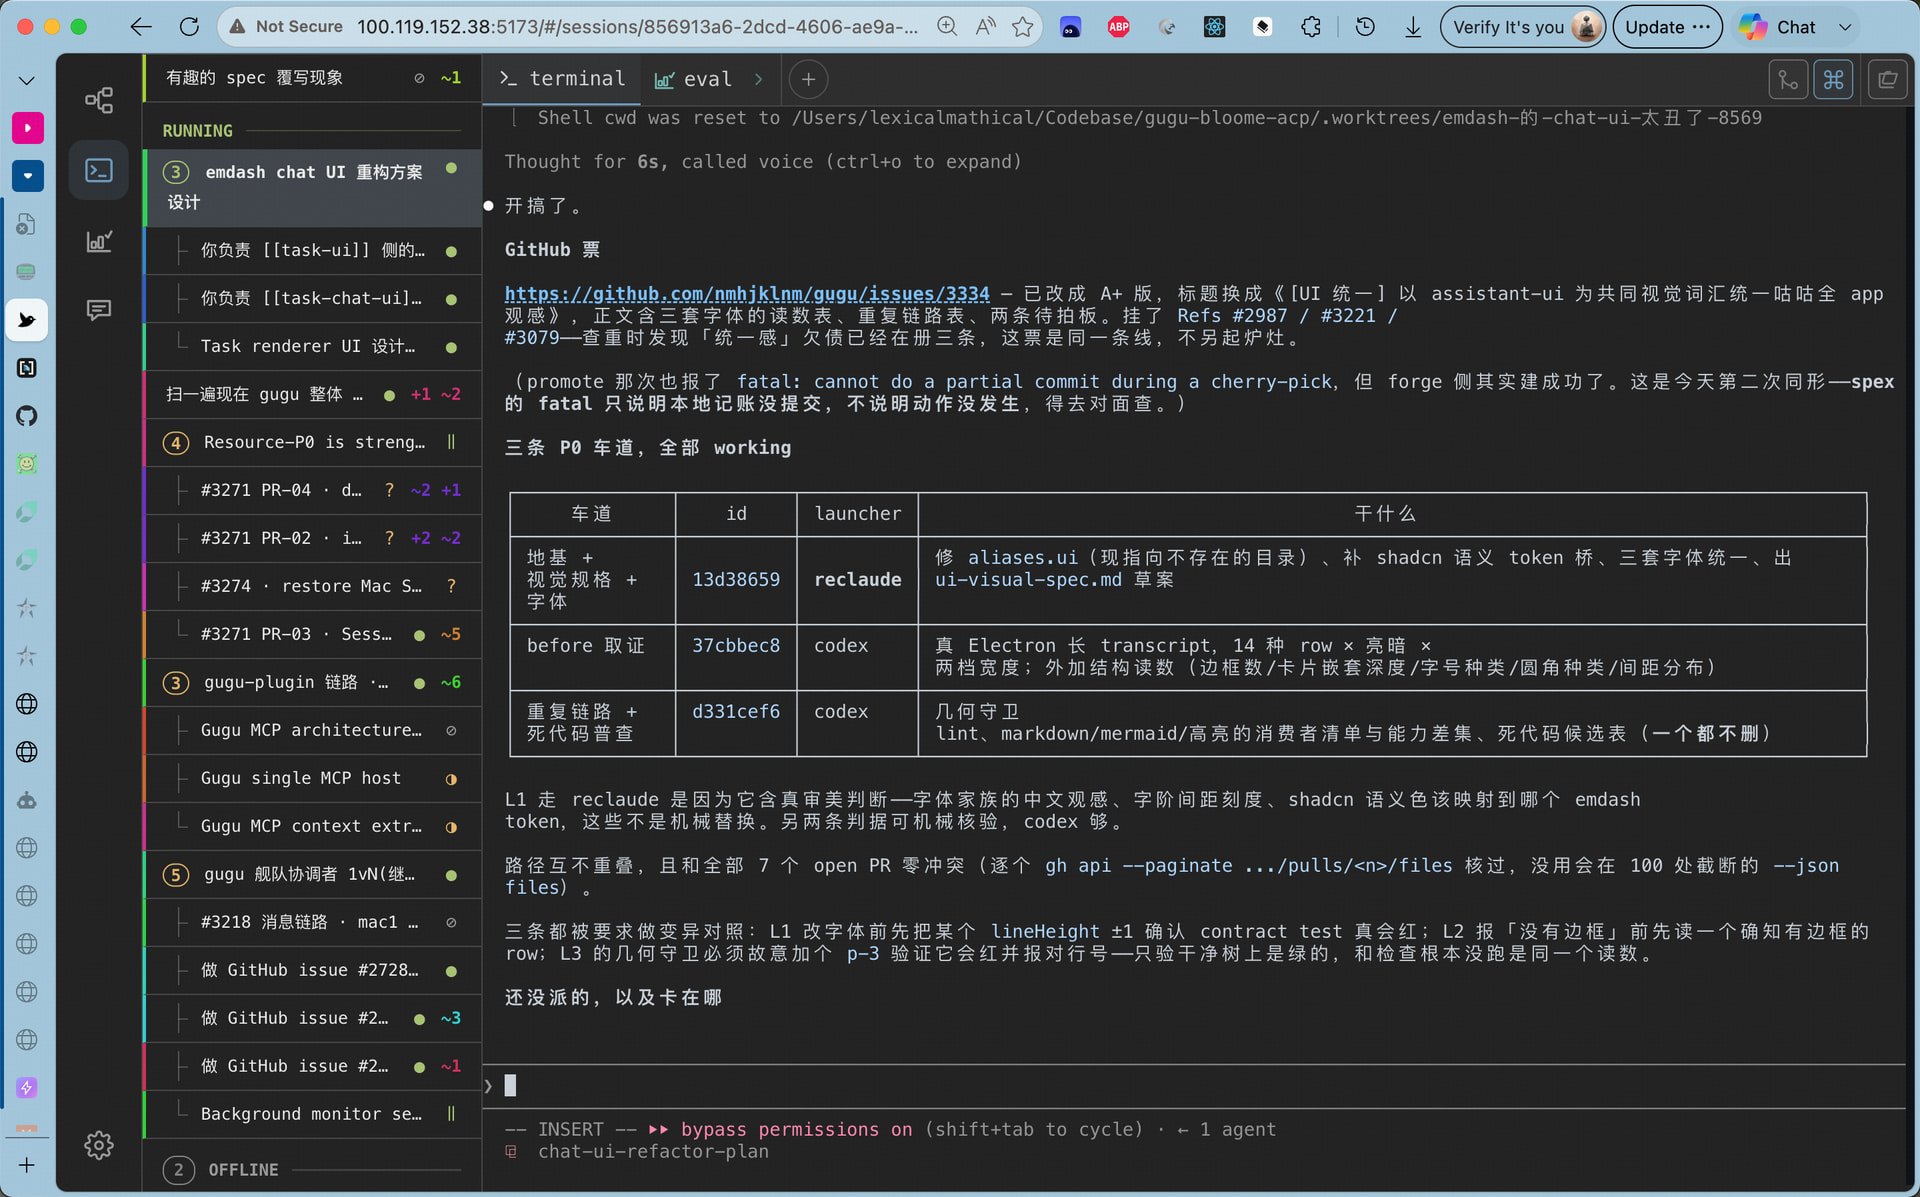This screenshot has height=1197, width=1920.
Task: Expand the OFFLINE section badge 2
Action: (178, 1169)
